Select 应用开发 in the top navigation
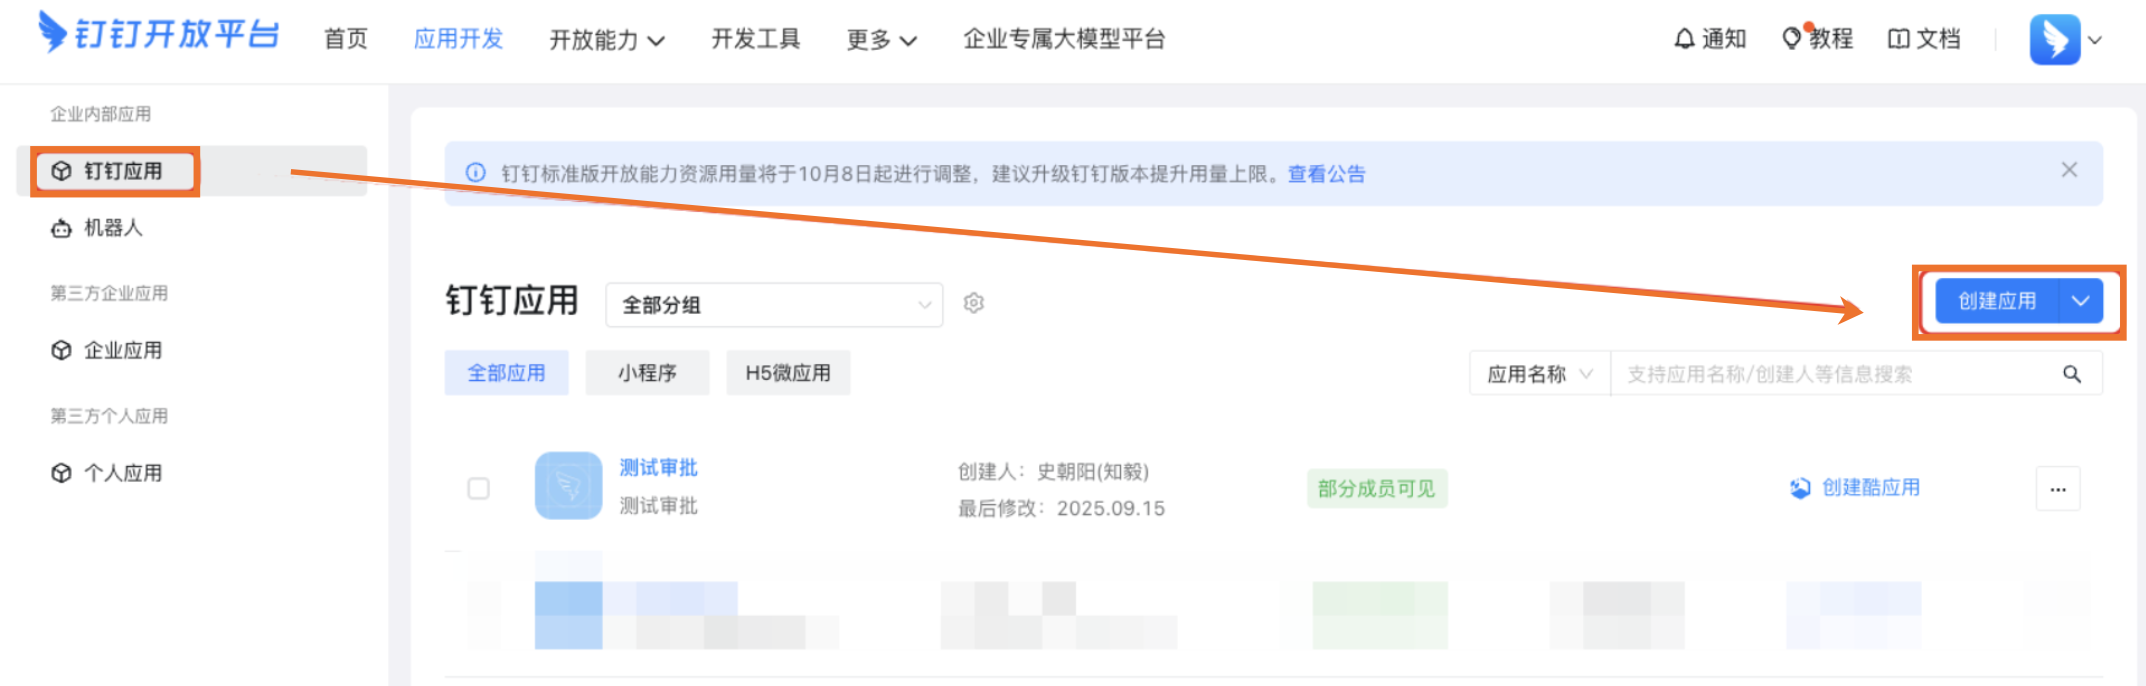 [x=458, y=39]
